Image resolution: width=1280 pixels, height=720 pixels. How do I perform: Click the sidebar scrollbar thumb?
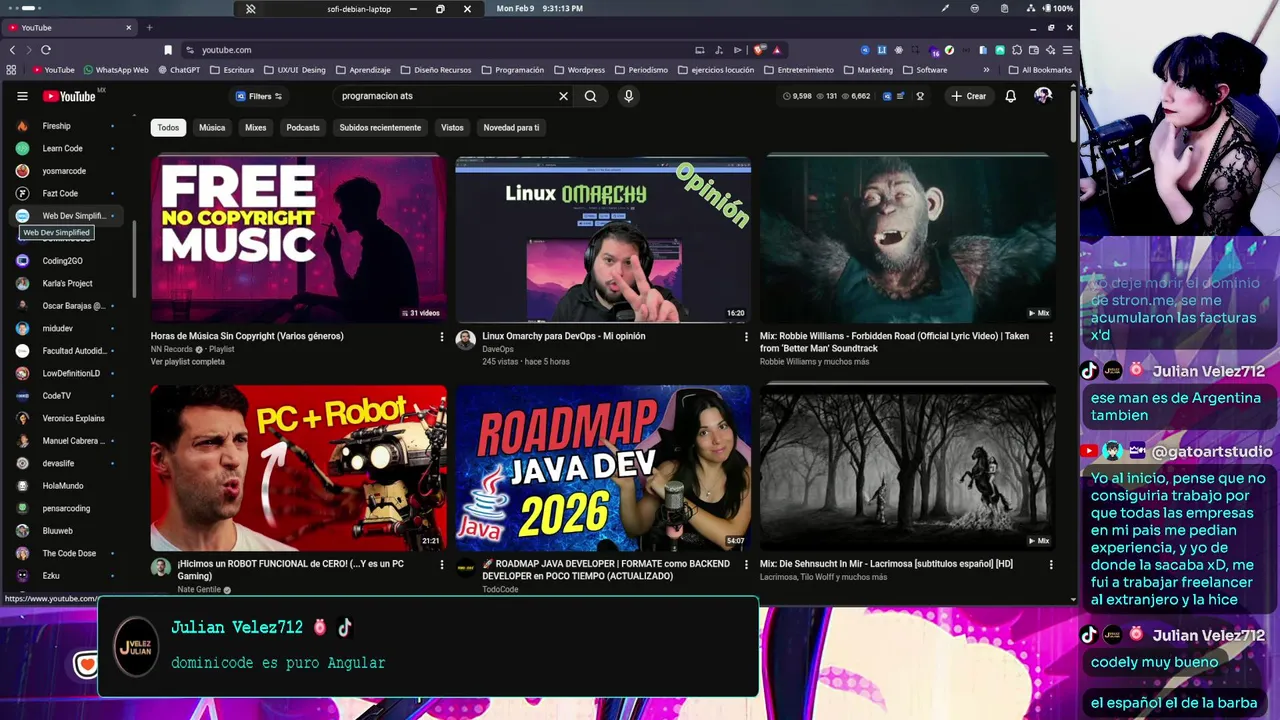[134, 258]
